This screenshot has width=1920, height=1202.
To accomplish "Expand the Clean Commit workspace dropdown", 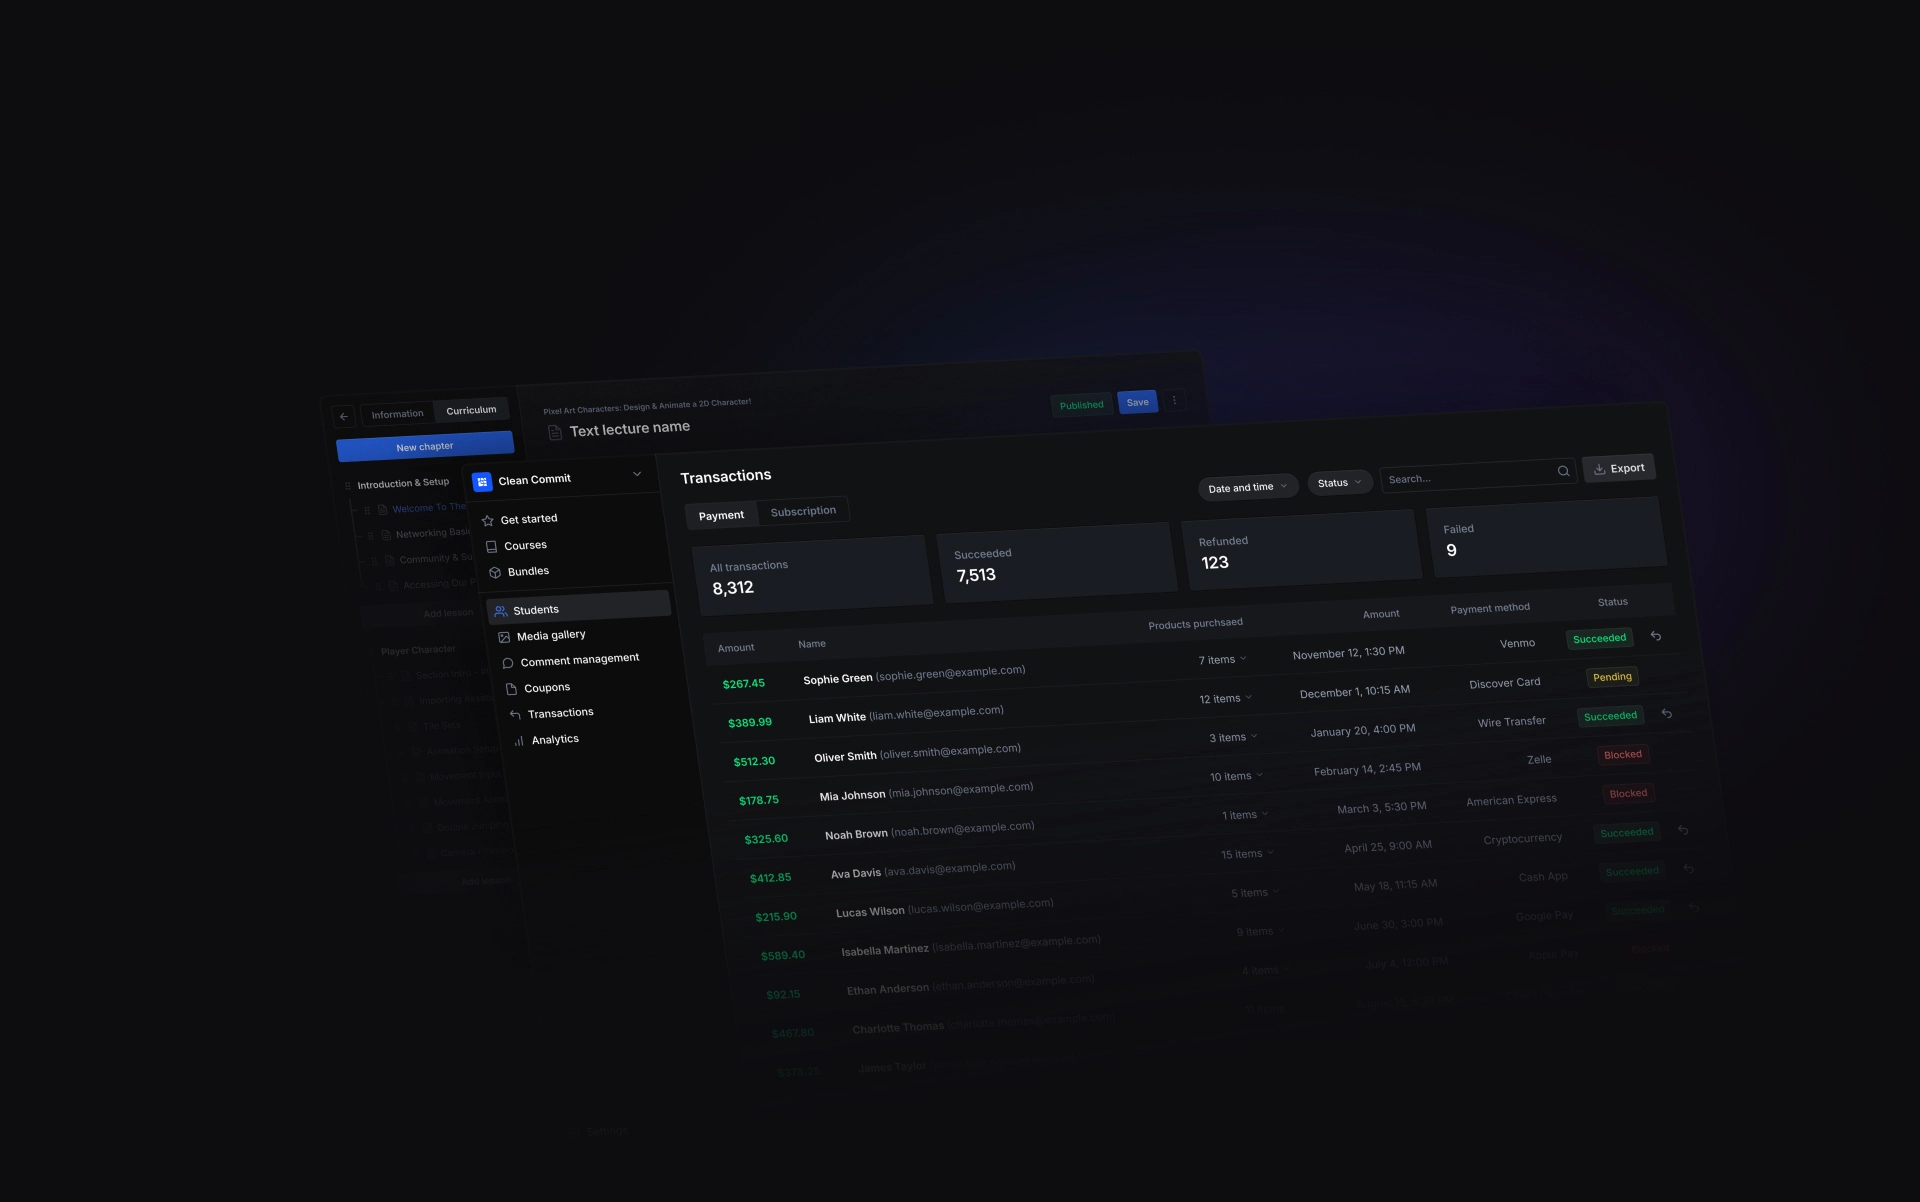I will pos(637,474).
